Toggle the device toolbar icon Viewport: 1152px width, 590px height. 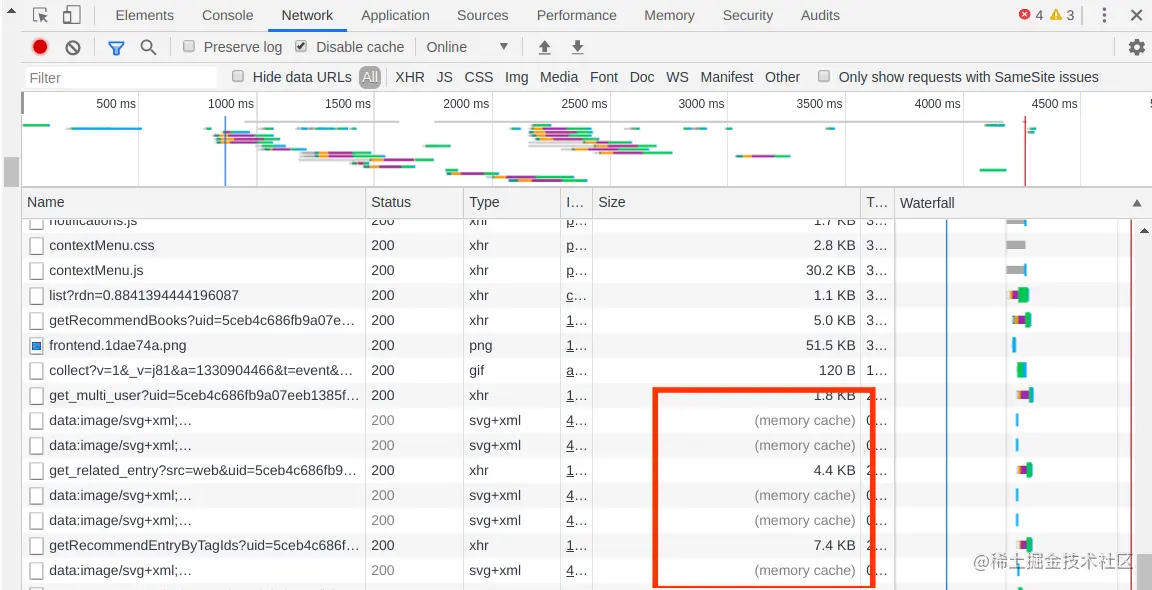[71, 15]
